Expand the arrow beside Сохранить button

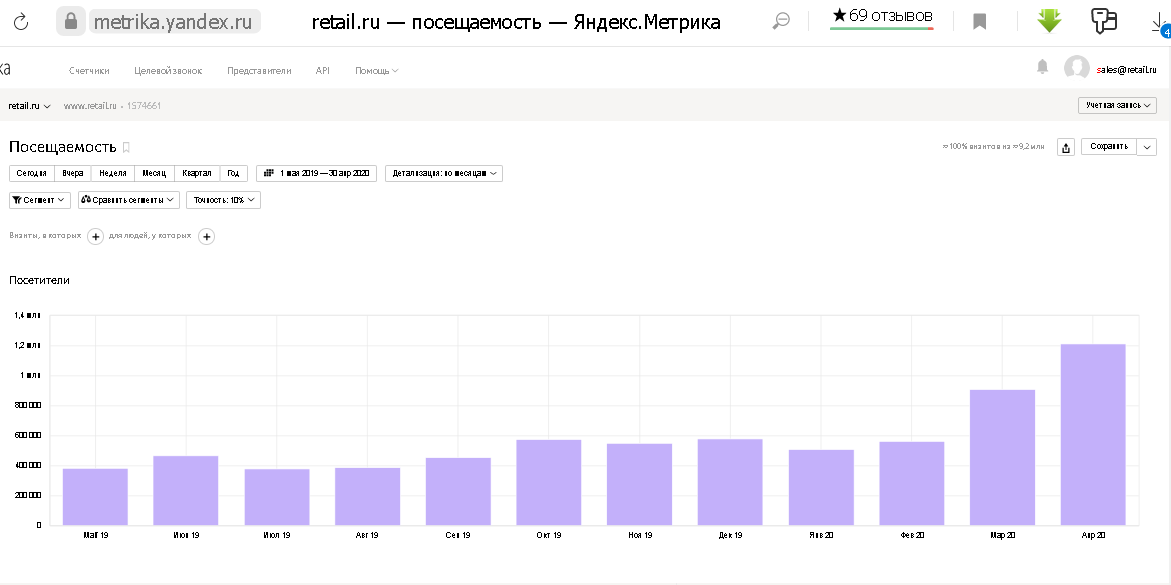pyautogui.click(x=1147, y=146)
